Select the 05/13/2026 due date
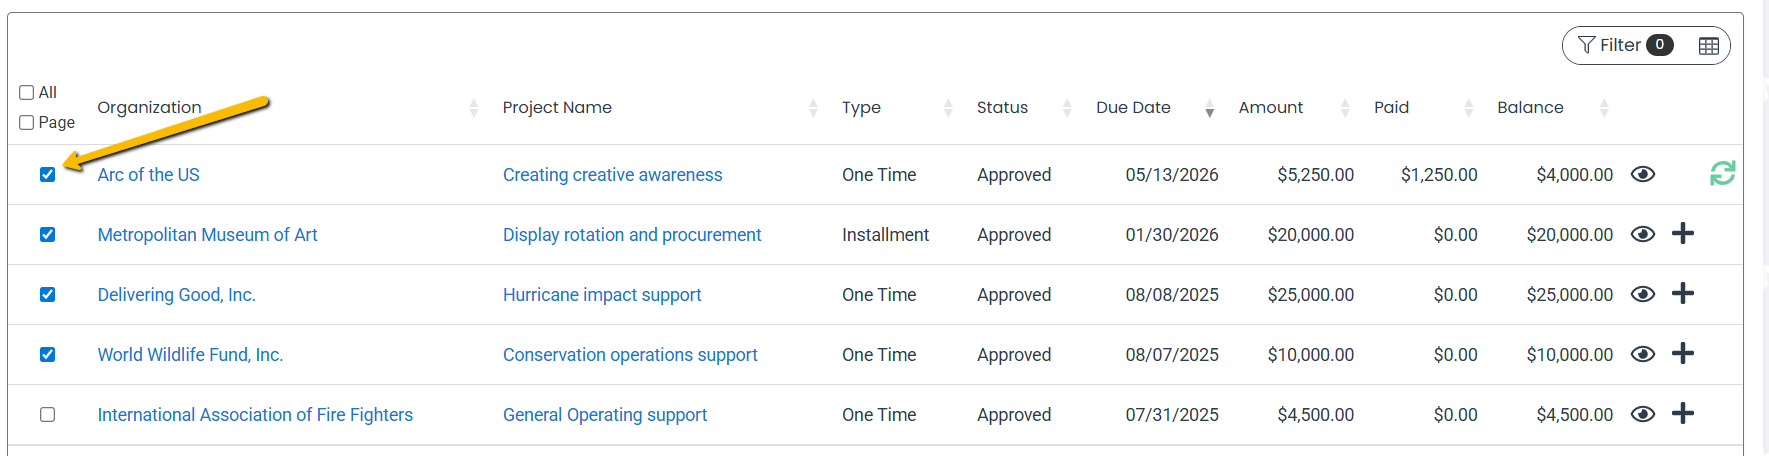Viewport: 1769px width, 456px height. (x=1172, y=175)
